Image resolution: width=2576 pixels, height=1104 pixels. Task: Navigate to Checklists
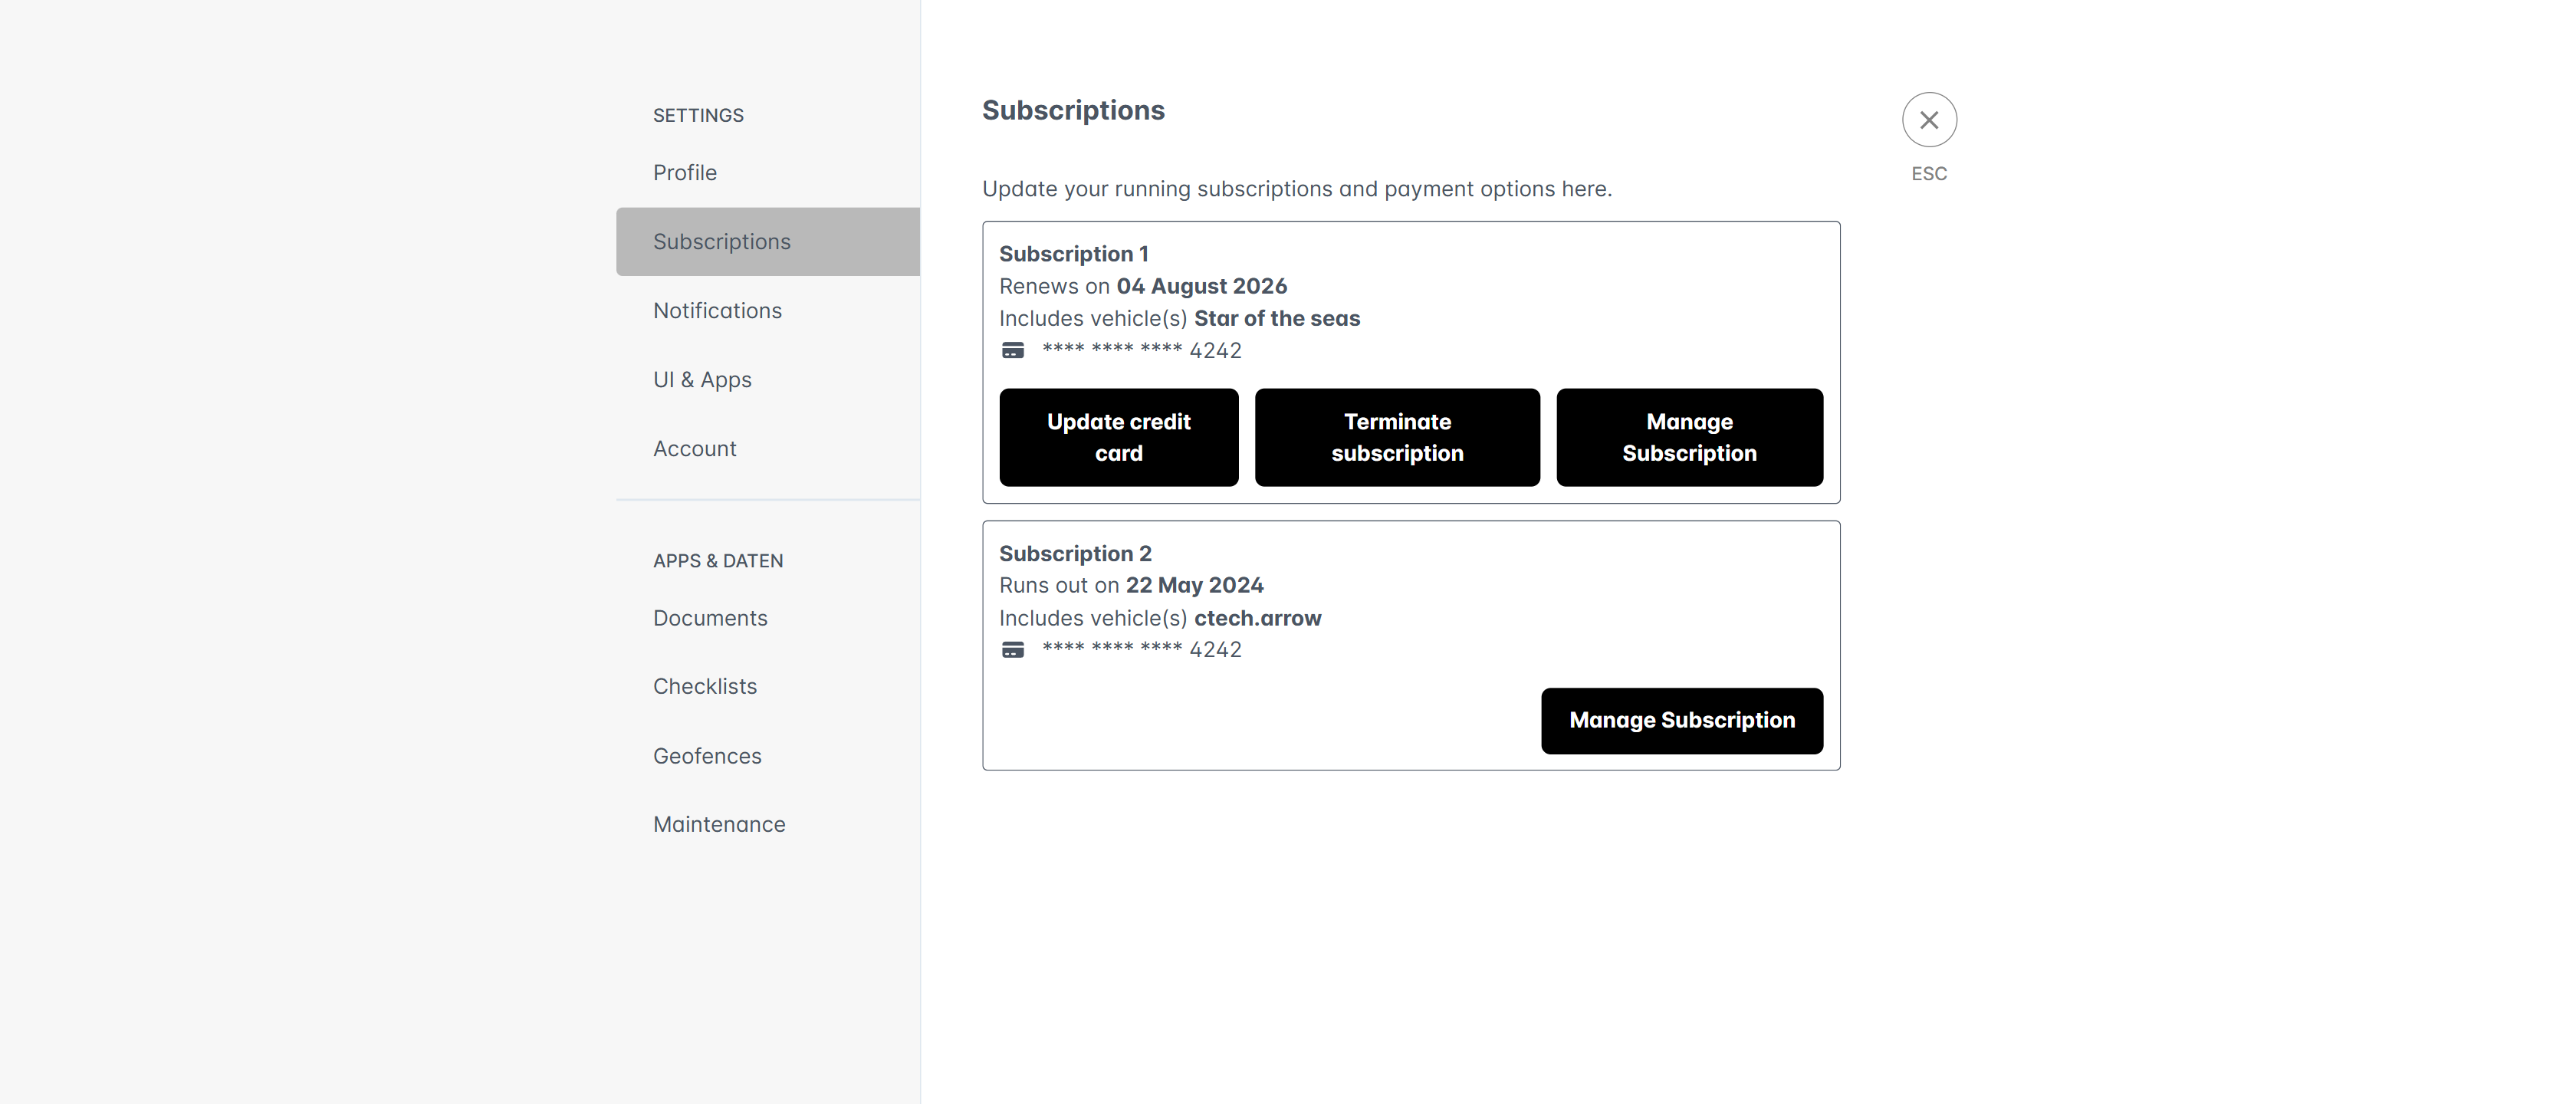tap(704, 686)
